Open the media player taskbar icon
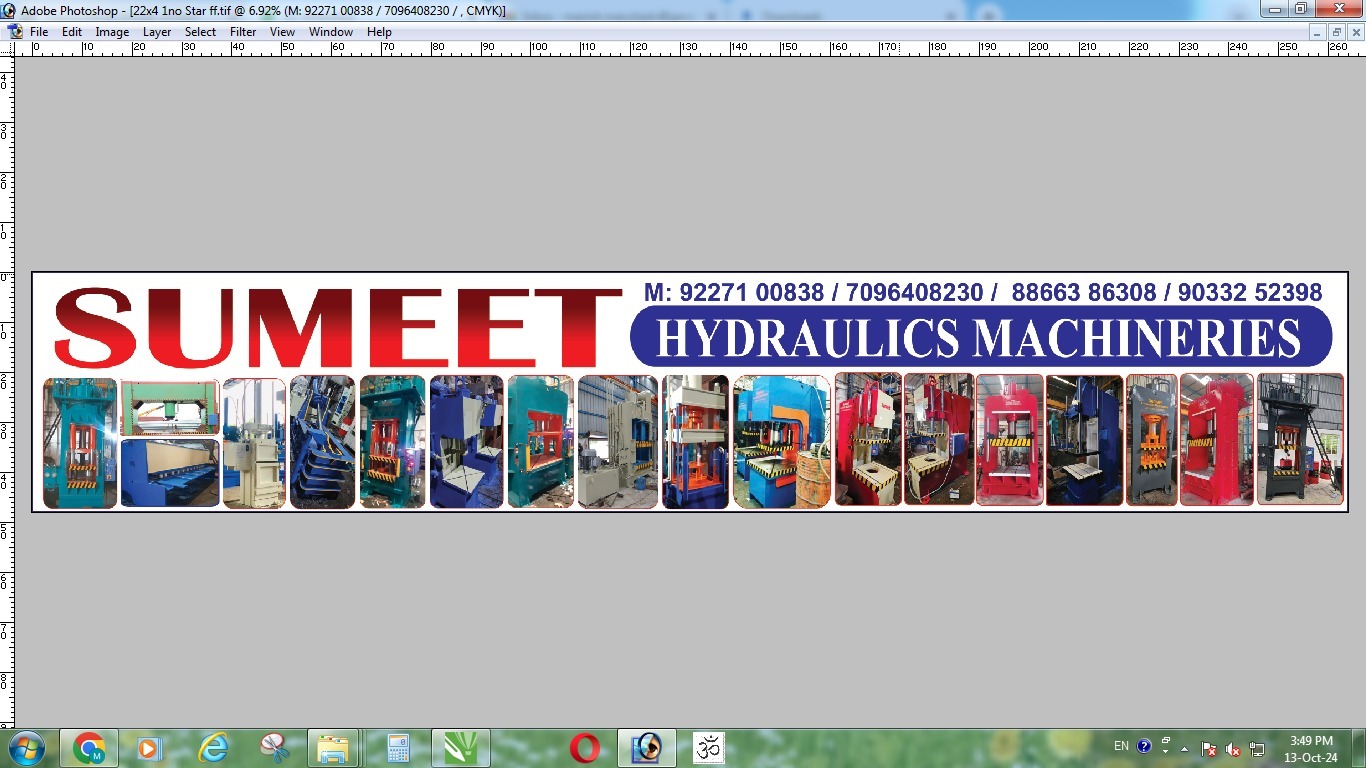 click(x=149, y=748)
